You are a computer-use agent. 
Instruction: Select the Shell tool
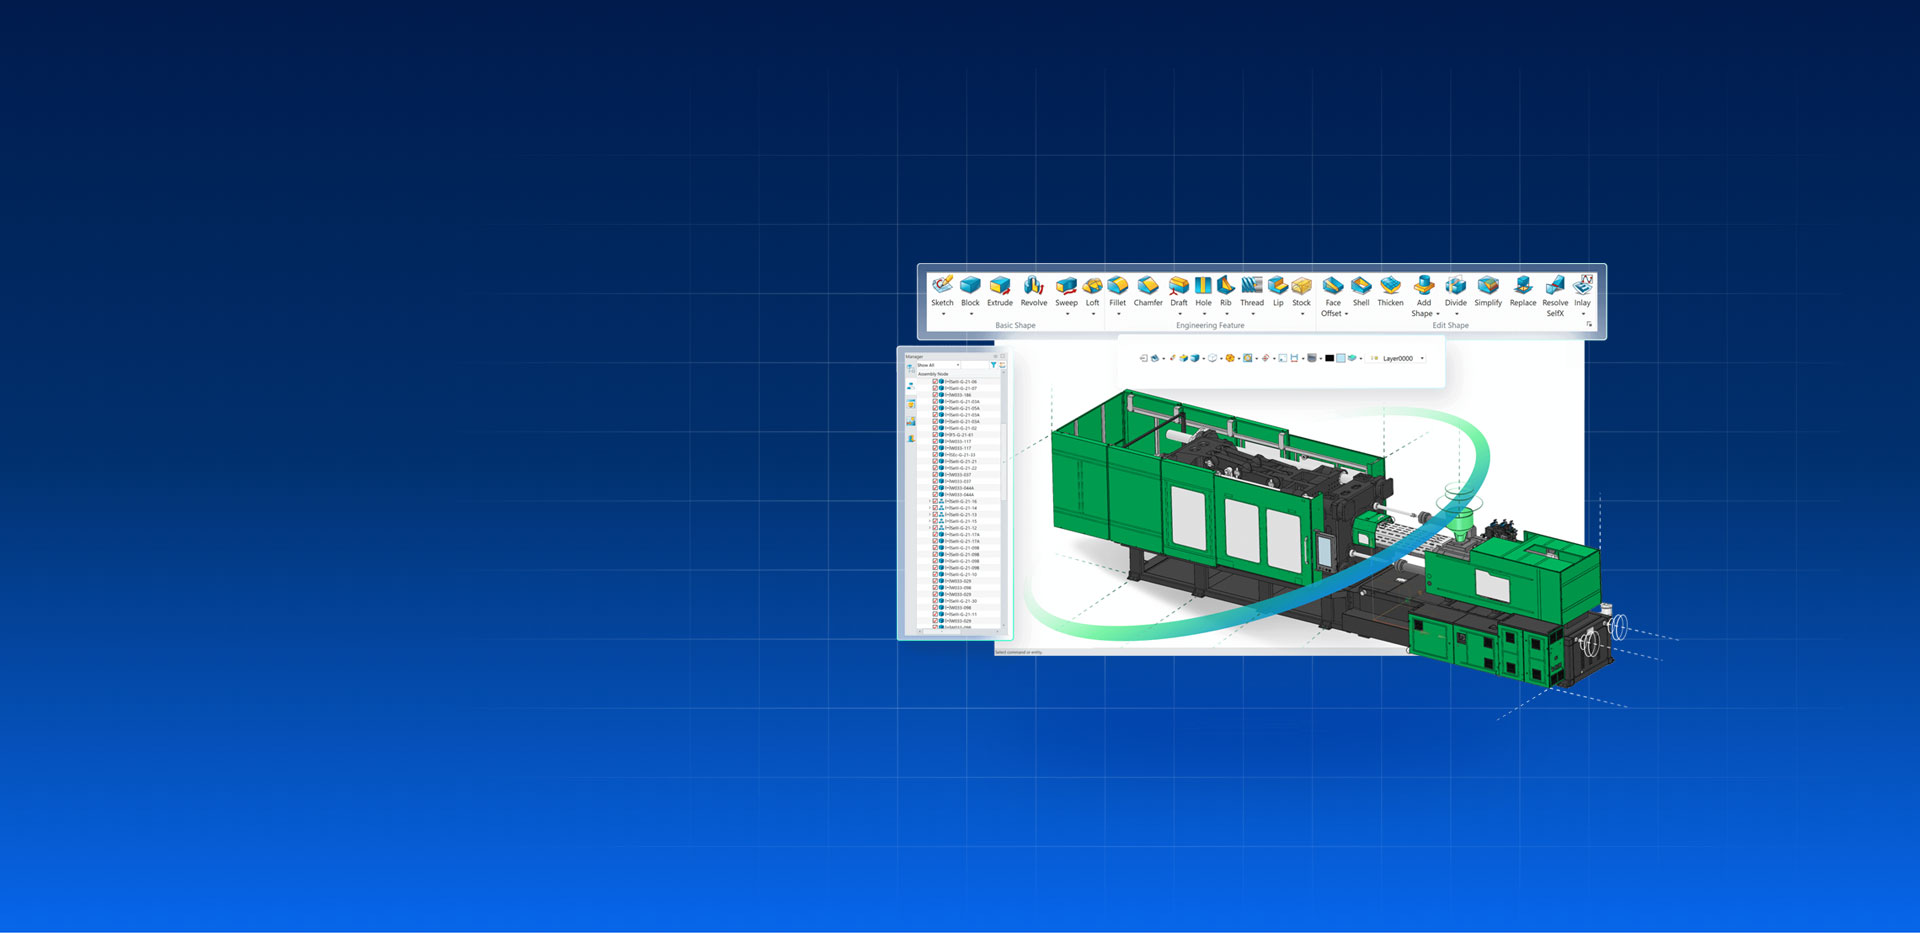[1360, 290]
